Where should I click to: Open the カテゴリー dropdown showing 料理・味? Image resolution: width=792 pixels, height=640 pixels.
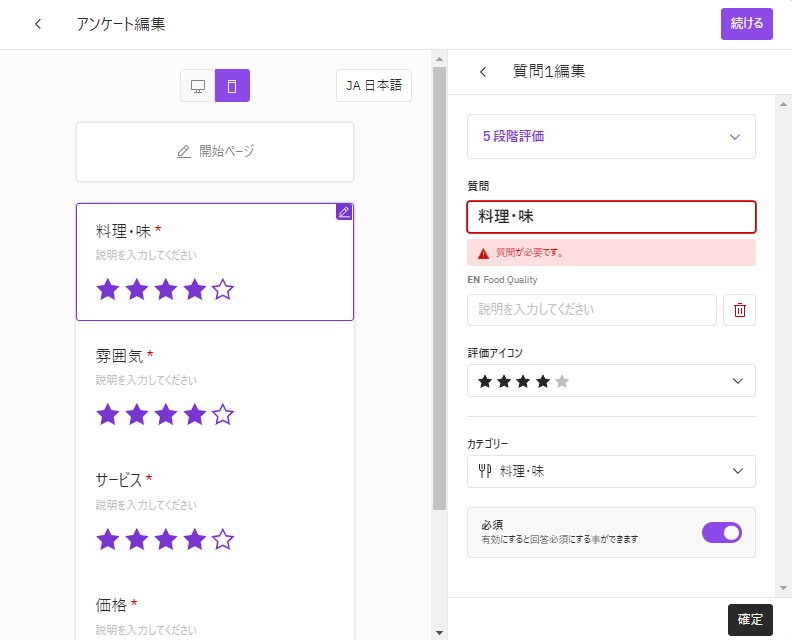(x=611, y=471)
